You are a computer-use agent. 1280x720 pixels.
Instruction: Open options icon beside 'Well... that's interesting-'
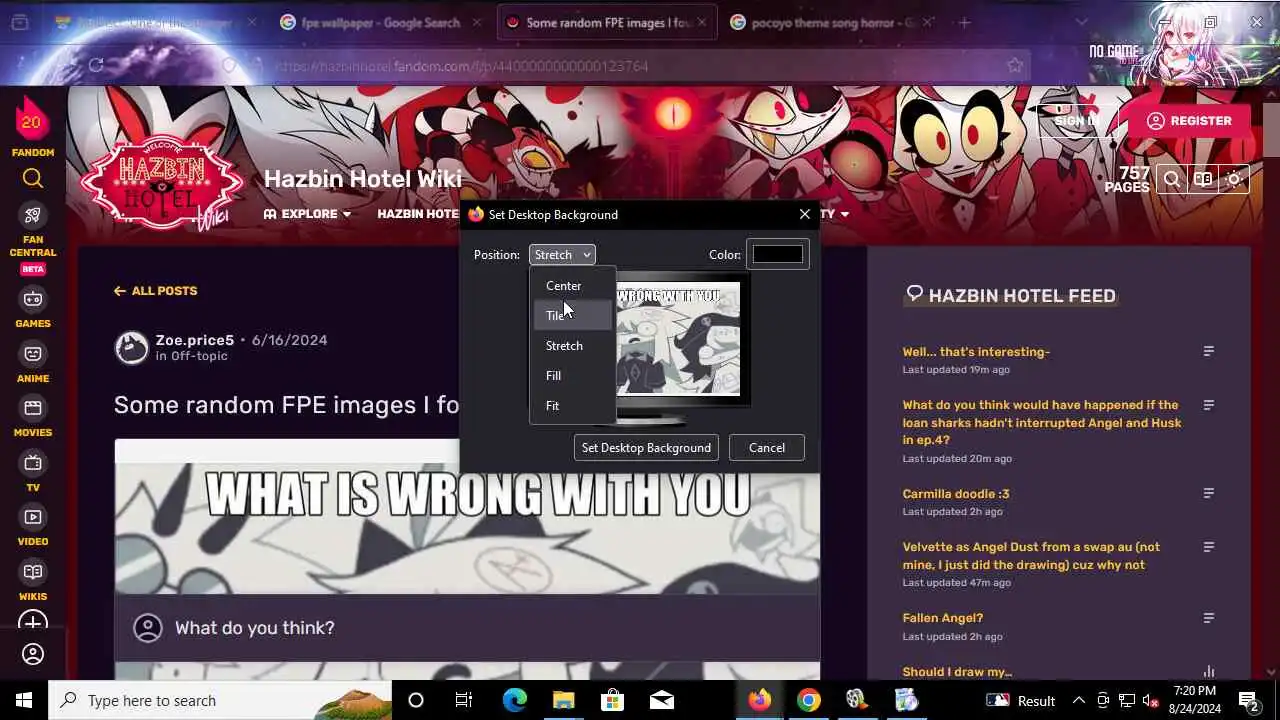coord(1208,351)
